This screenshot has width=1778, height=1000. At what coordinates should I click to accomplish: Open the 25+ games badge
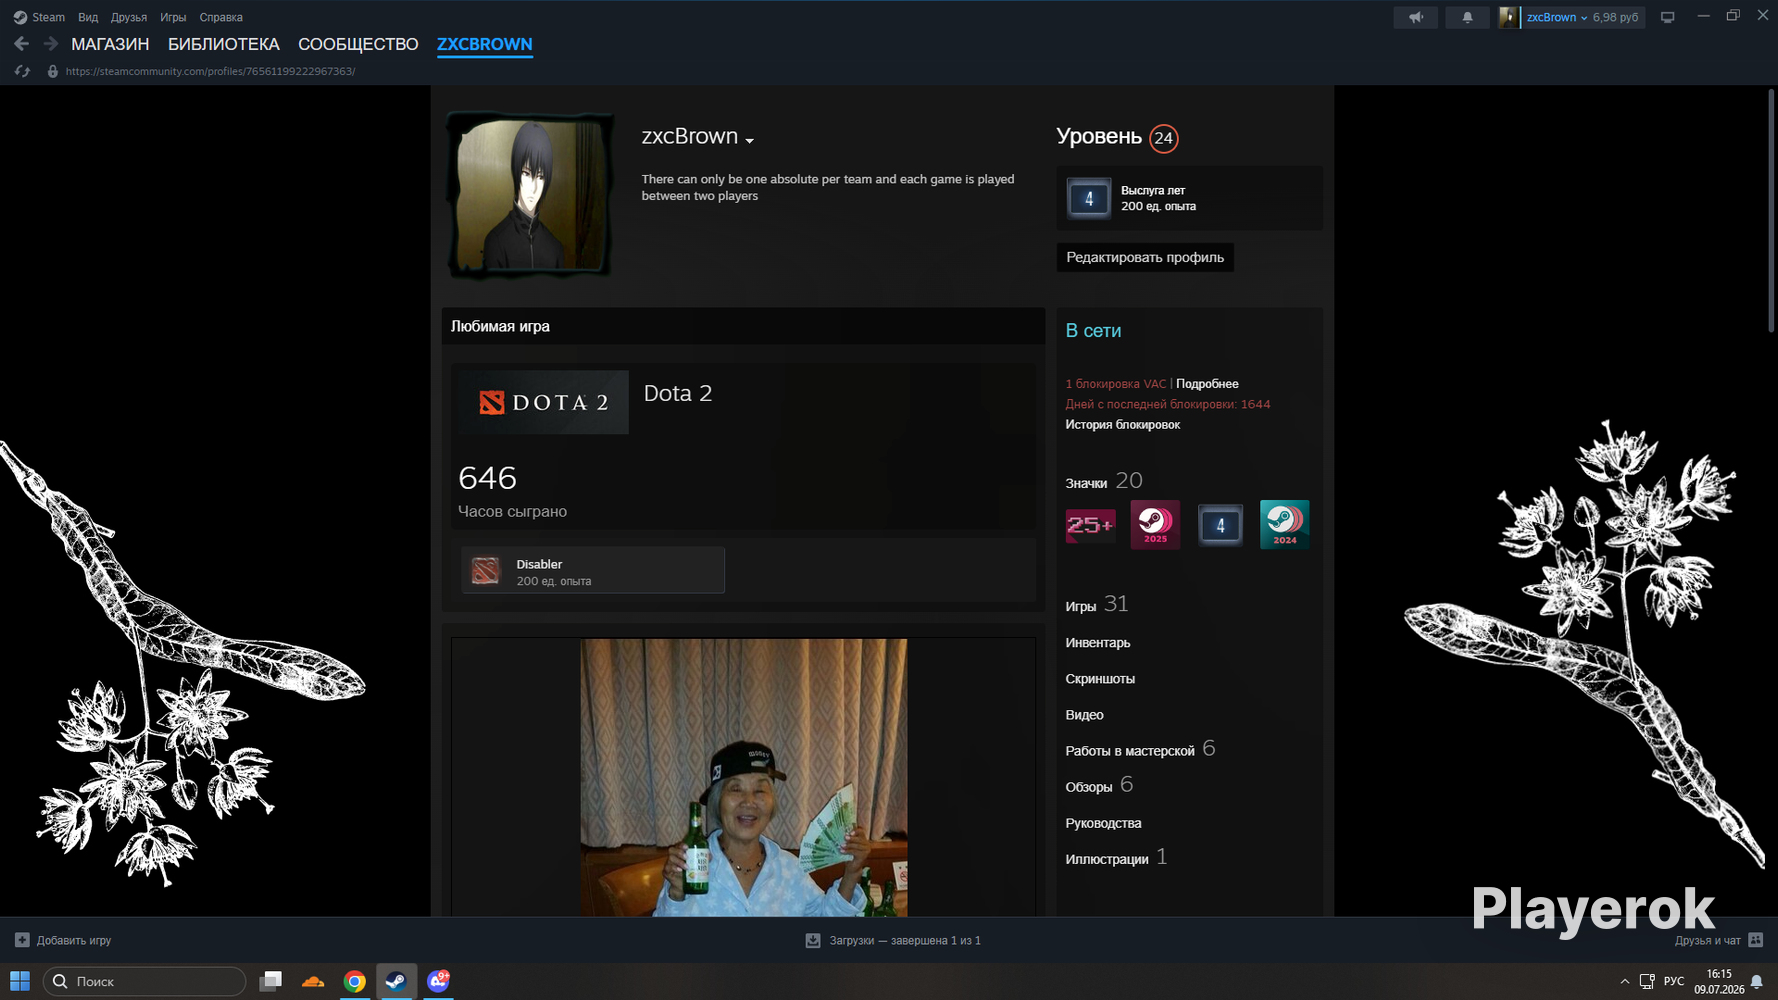(1090, 525)
